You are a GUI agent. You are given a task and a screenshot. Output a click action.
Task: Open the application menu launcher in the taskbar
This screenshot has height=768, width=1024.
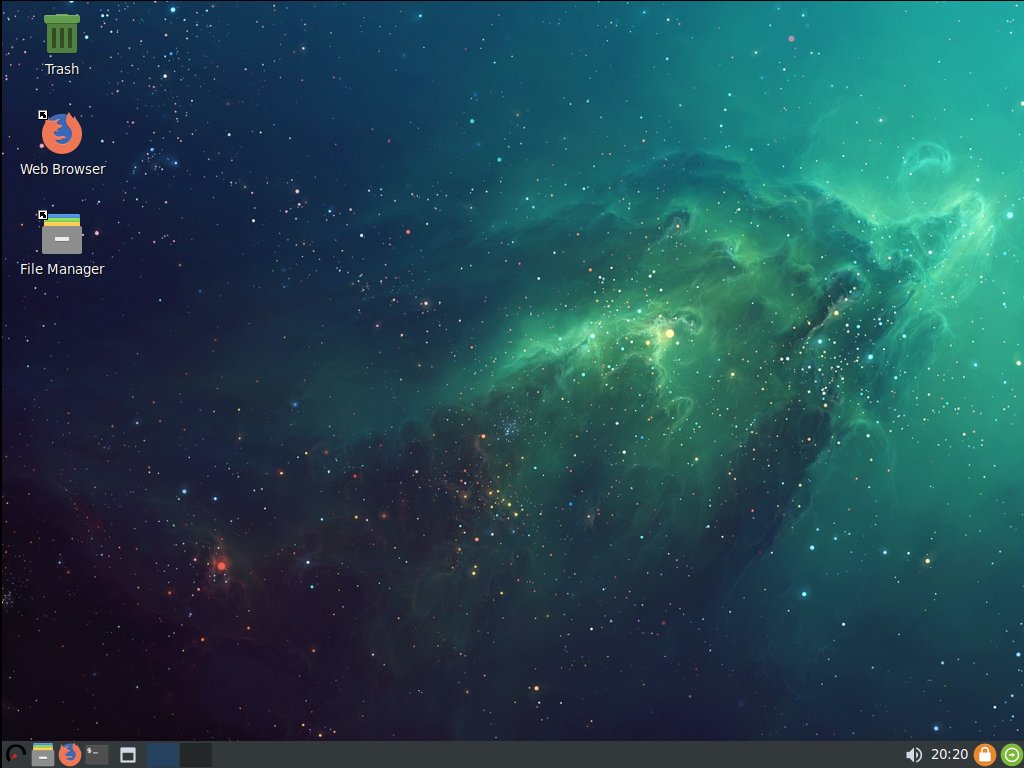pos(16,755)
